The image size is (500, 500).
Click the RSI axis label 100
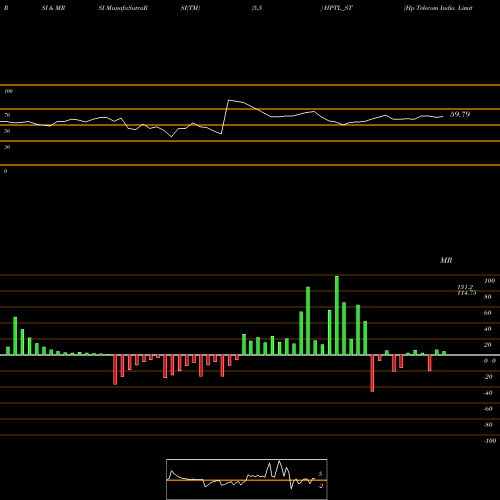9,91
